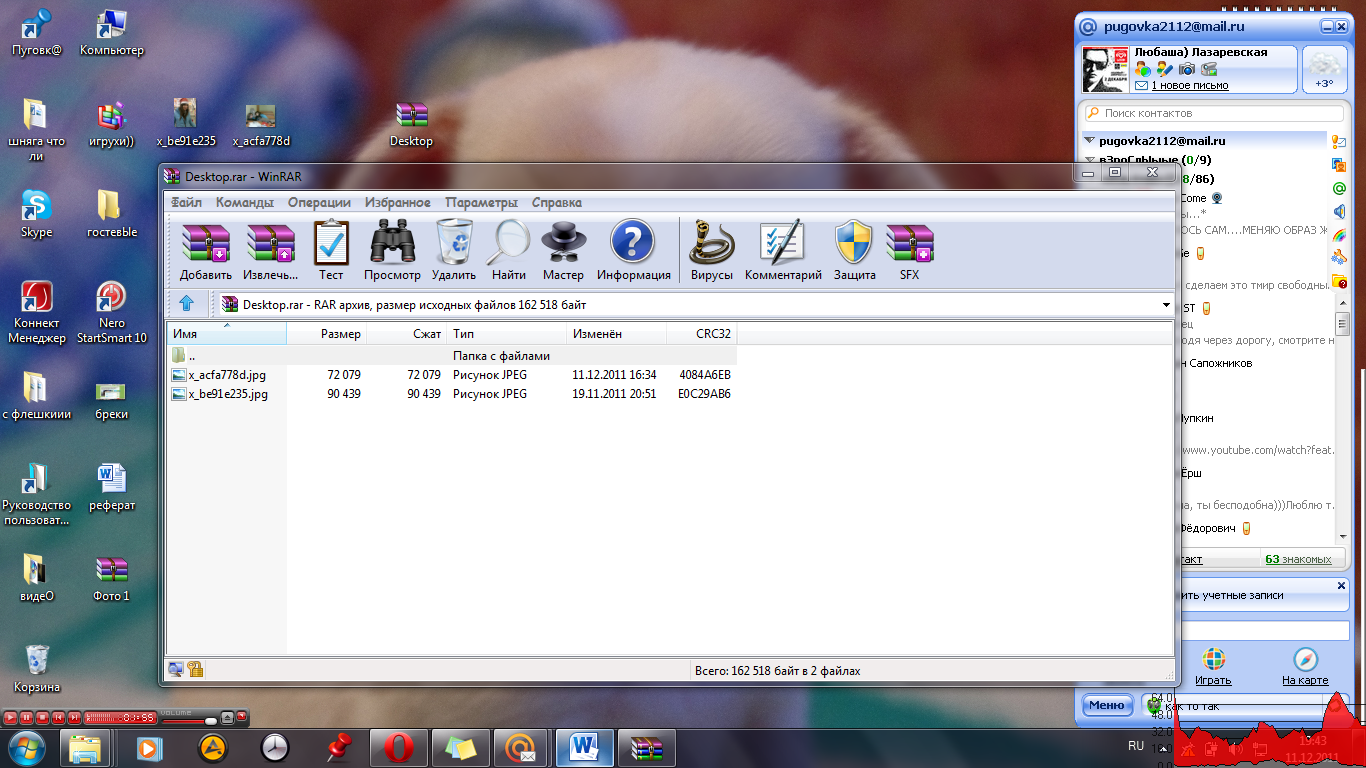Image resolution: width=1366 pixels, height=768 pixels.
Task: Click the video camera icon under Любаша's name
Action: coord(1209,69)
